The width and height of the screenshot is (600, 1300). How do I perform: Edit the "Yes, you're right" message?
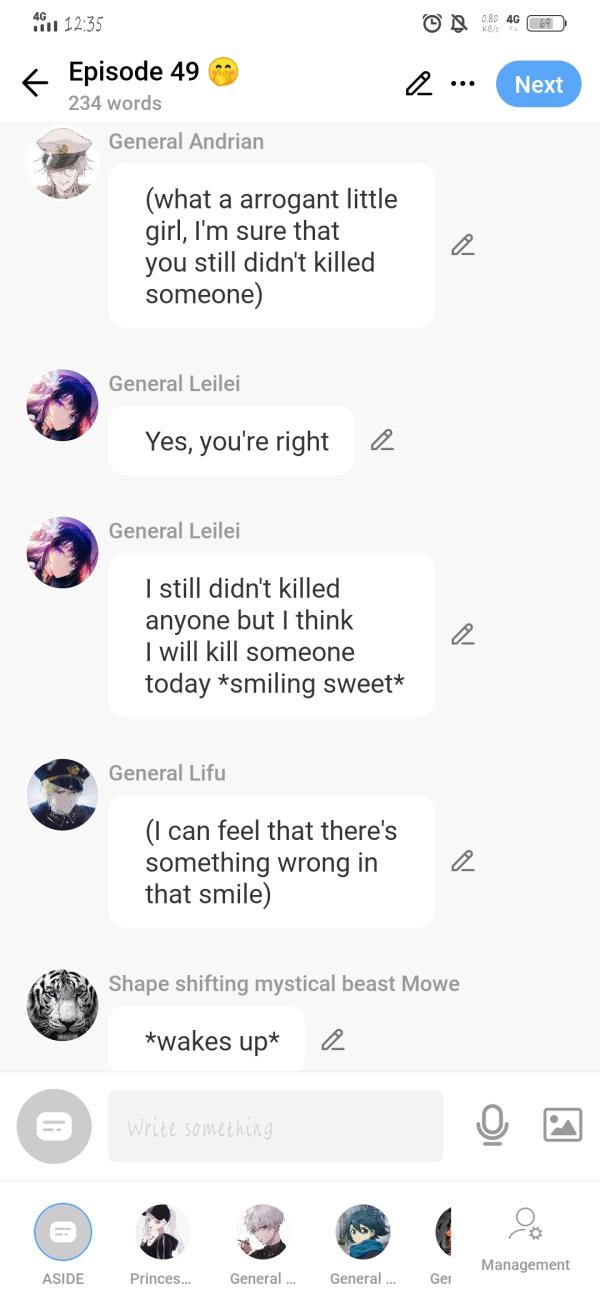coord(382,440)
